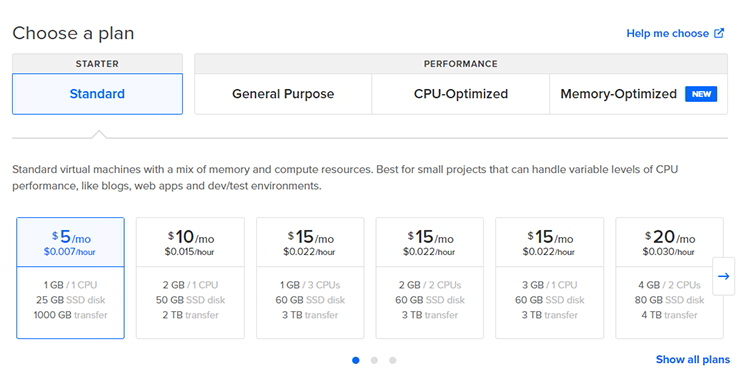Click the right arrow to see more plans
The width and height of the screenshot is (750, 376).
pyautogui.click(x=723, y=276)
